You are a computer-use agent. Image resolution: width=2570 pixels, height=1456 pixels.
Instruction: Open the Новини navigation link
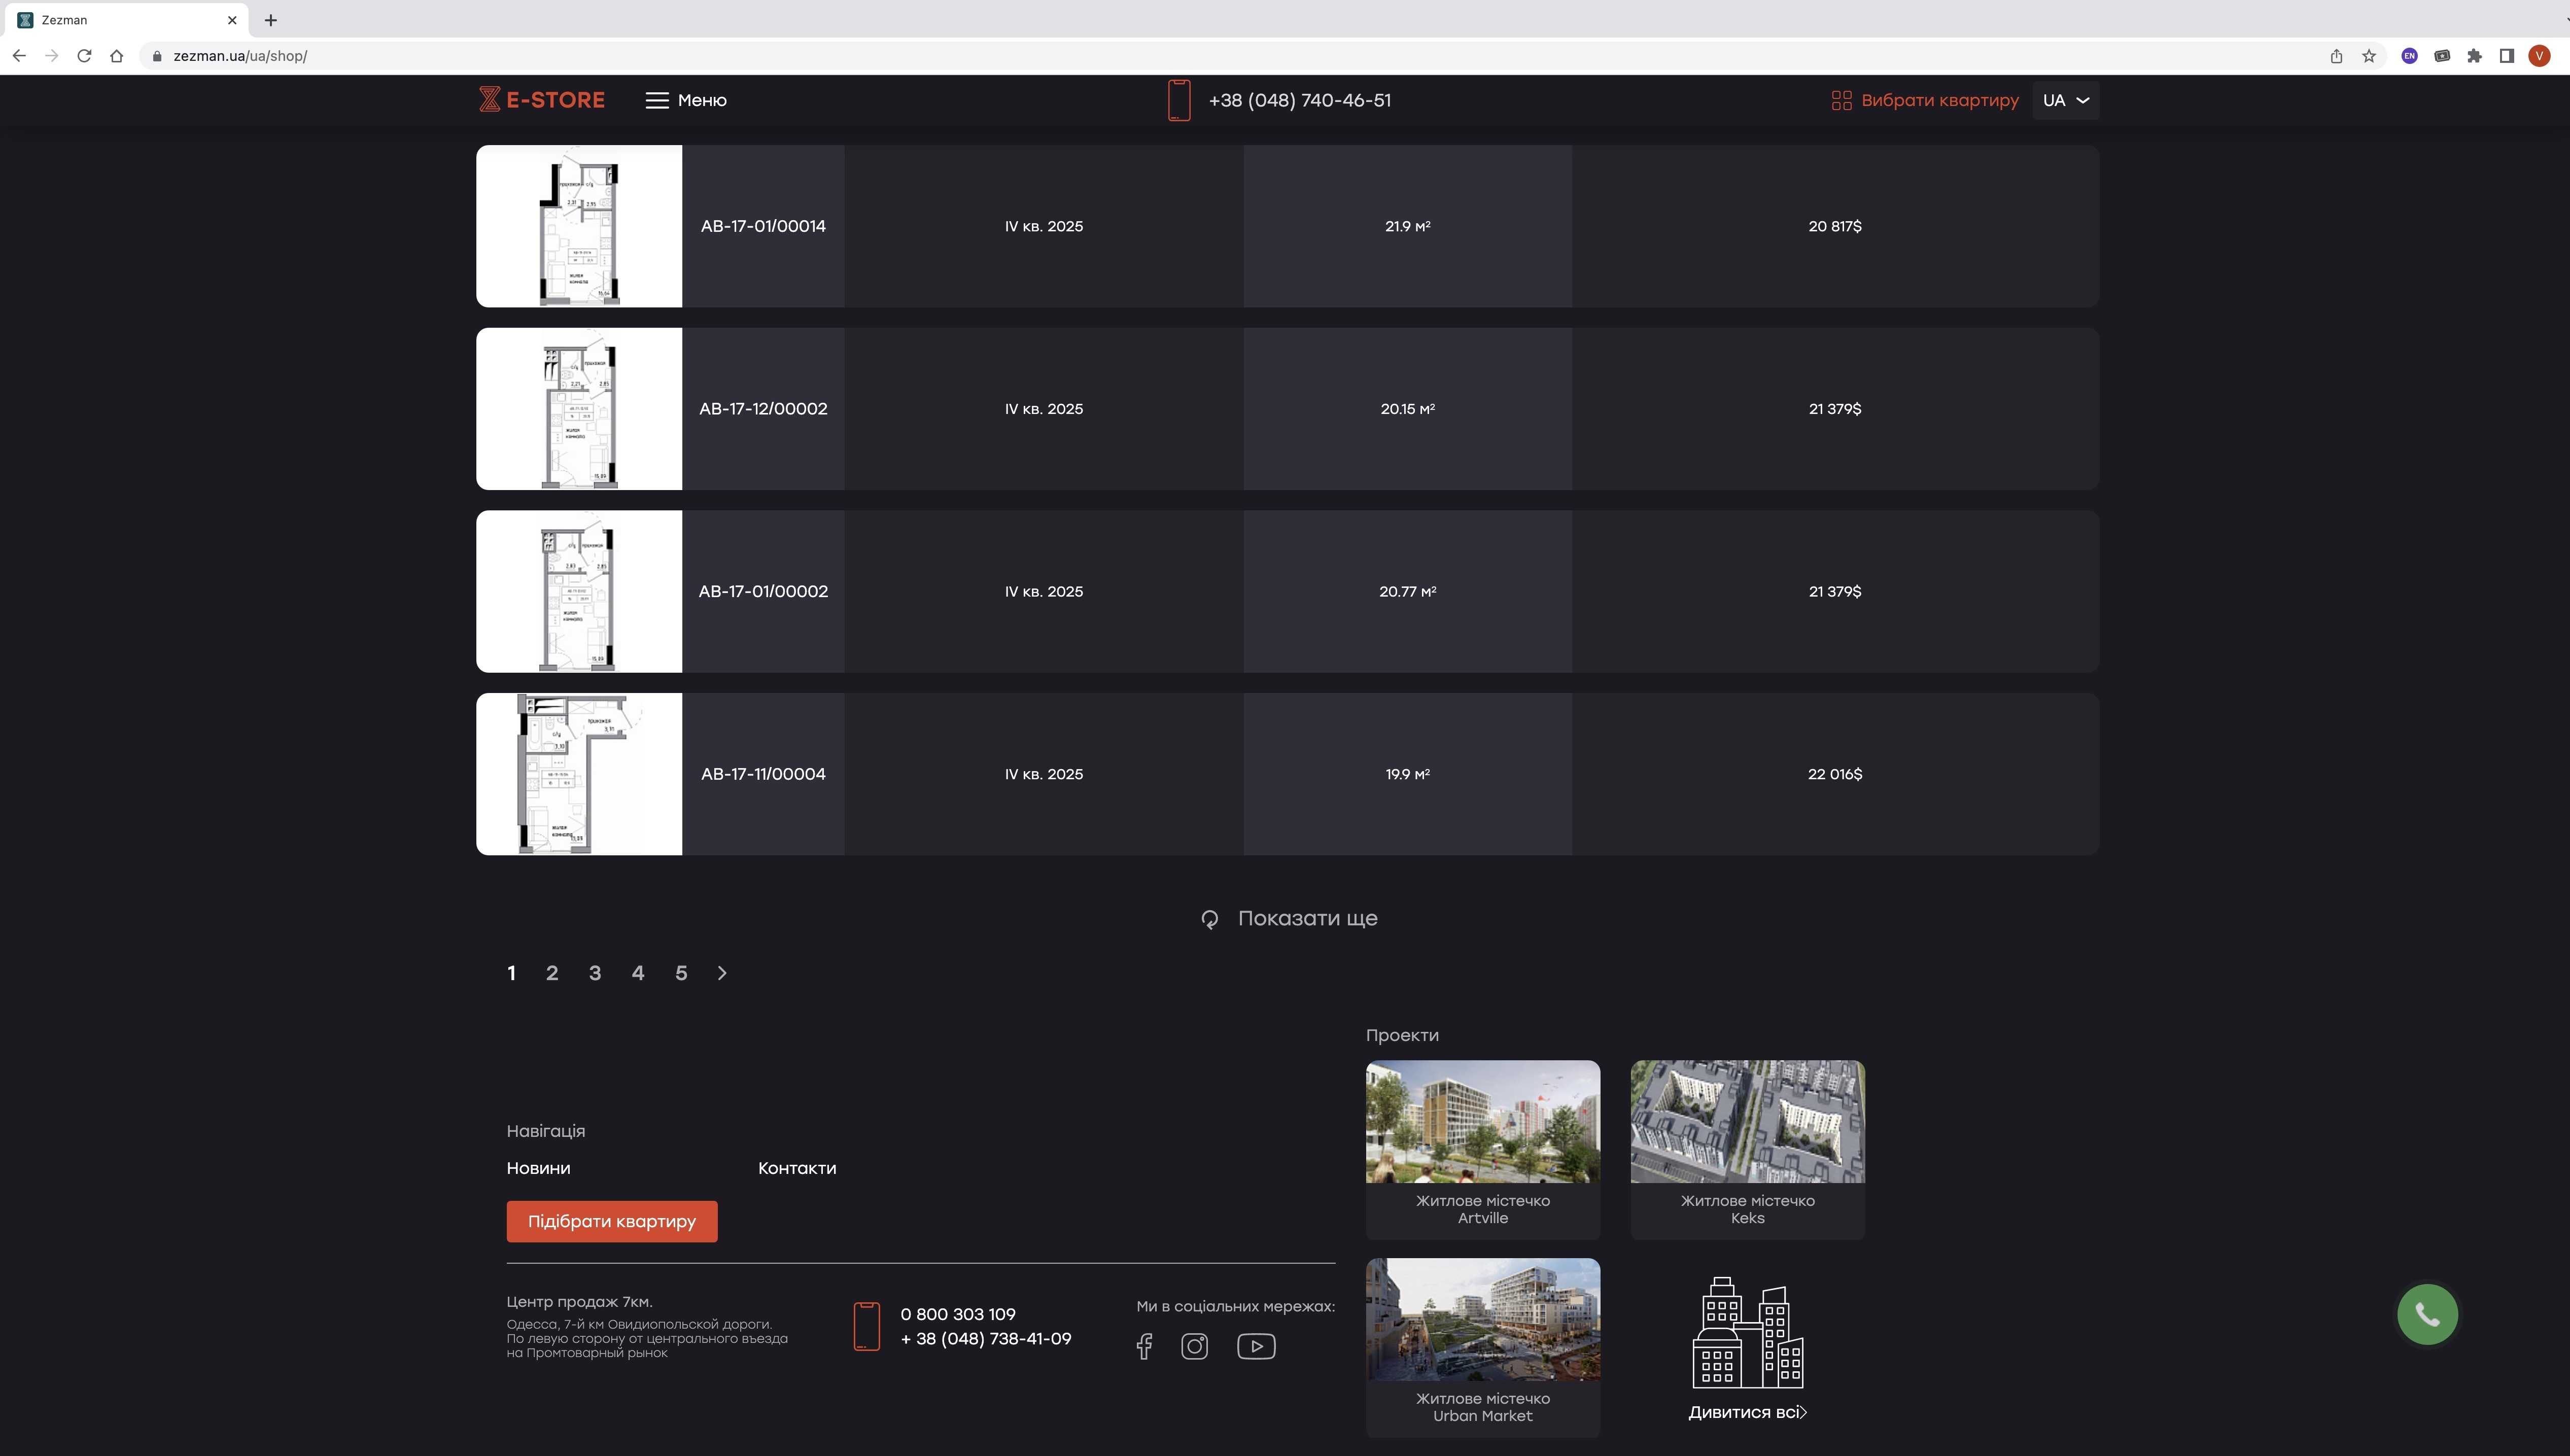(x=538, y=1168)
